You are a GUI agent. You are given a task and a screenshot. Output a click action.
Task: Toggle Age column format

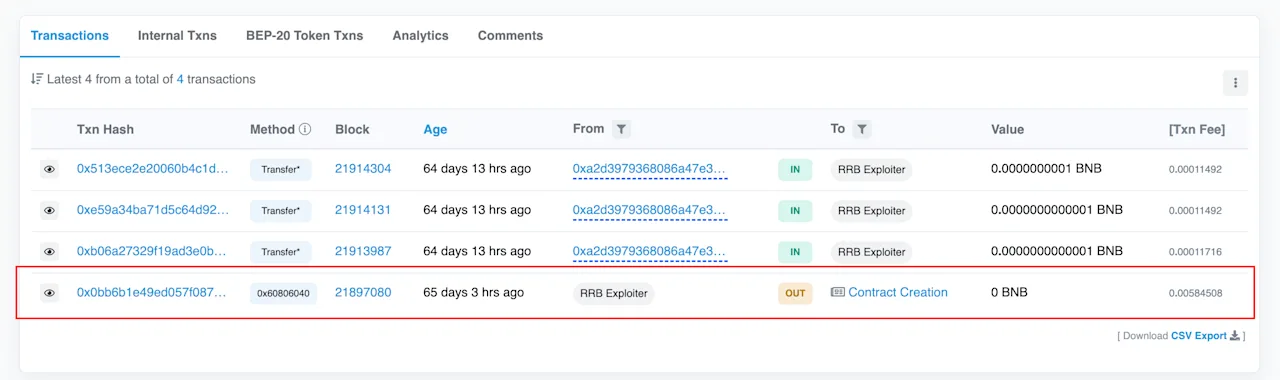coord(435,129)
